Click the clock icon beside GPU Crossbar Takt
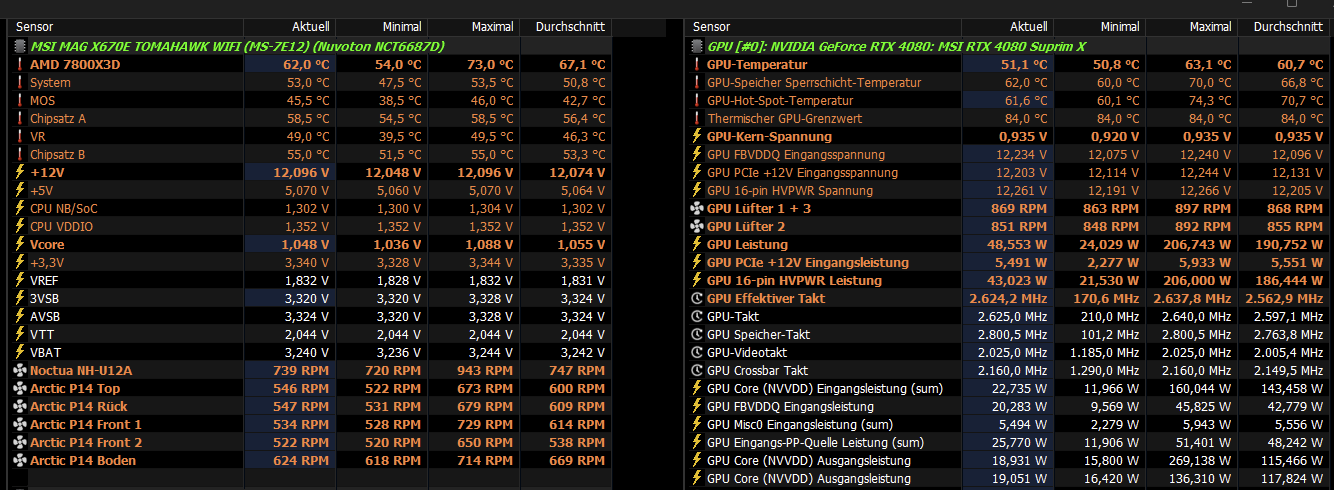Image resolution: width=1334 pixels, height=490 pixels. 696,370
